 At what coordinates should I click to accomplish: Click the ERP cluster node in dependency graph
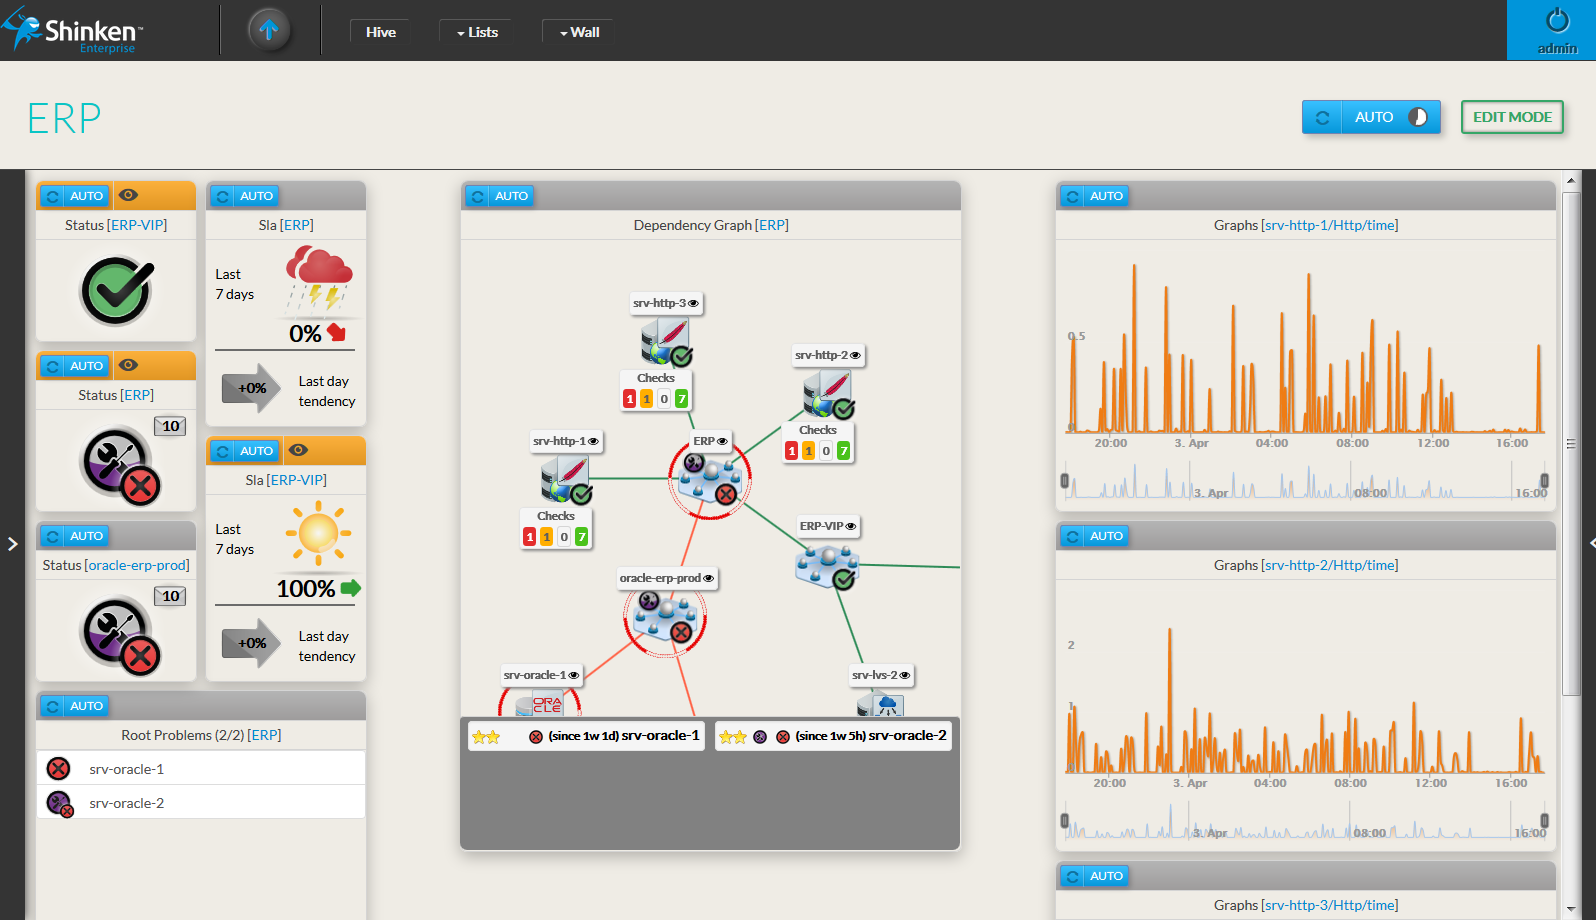(709, 479)
